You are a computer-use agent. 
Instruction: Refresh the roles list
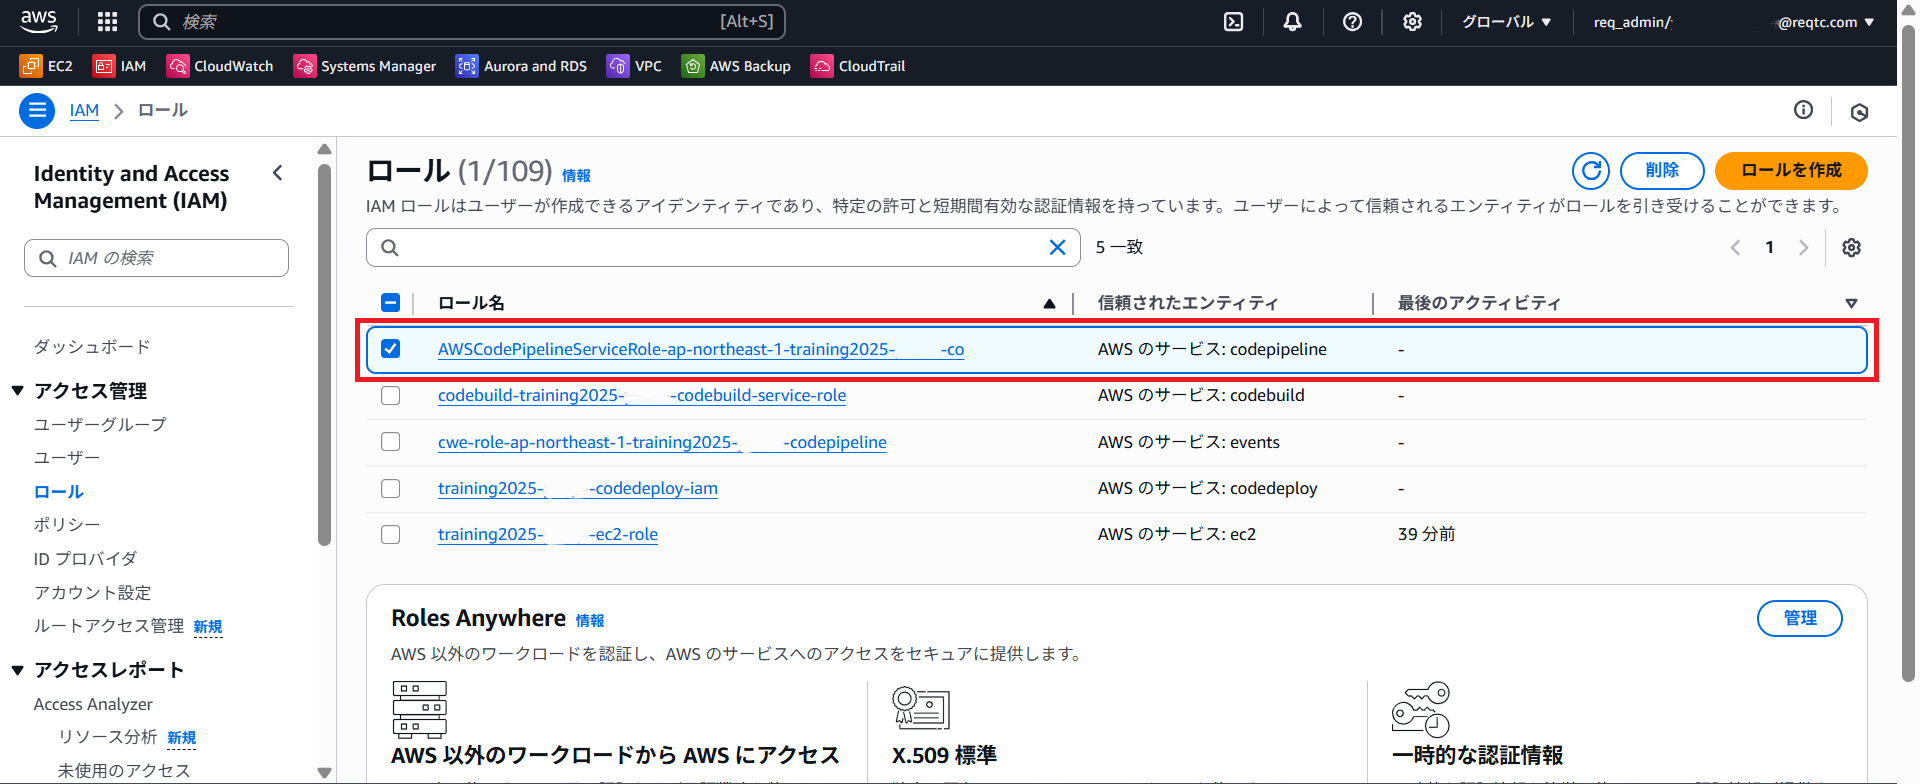[1591, 170]
